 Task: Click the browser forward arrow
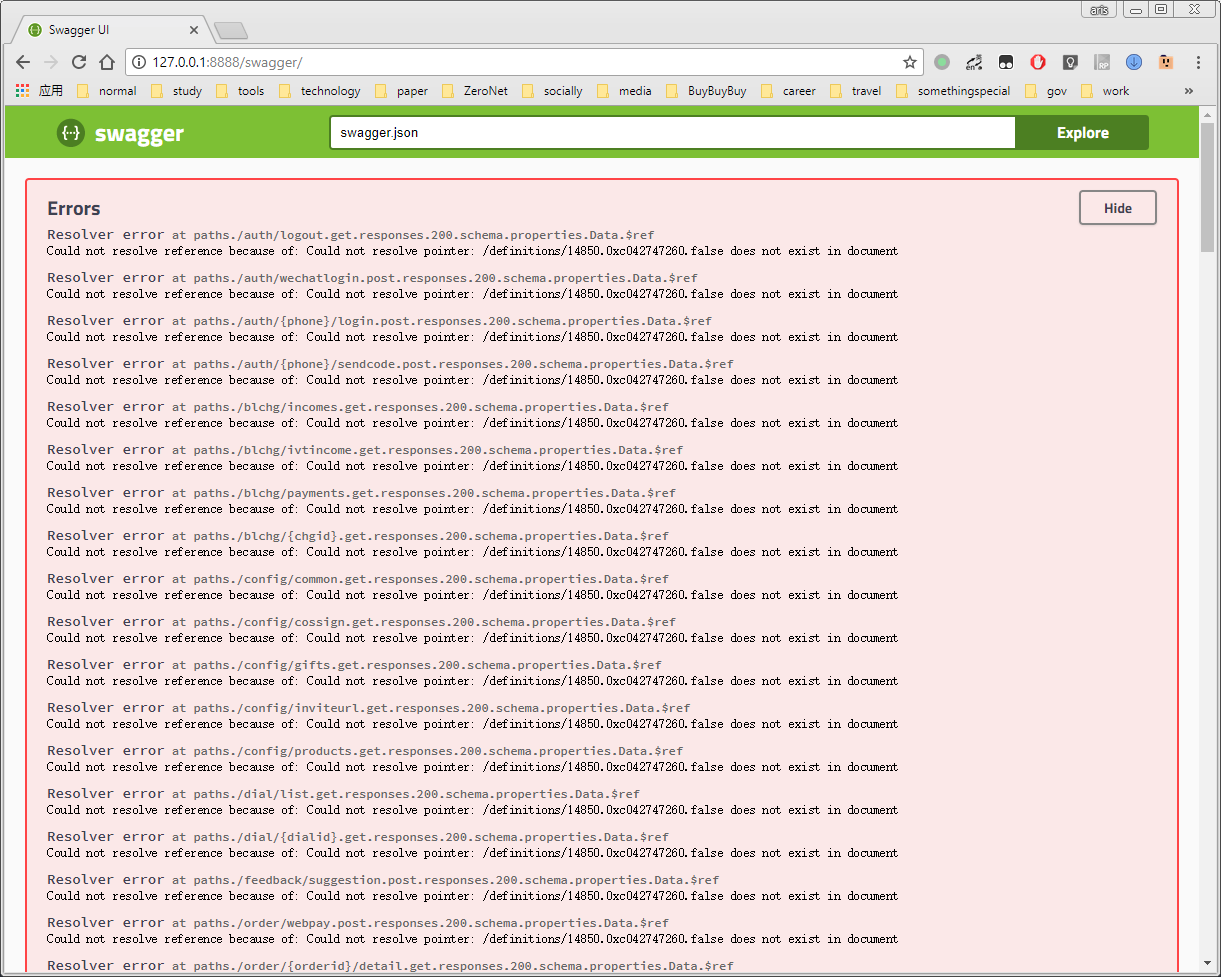tap(51, 62)
